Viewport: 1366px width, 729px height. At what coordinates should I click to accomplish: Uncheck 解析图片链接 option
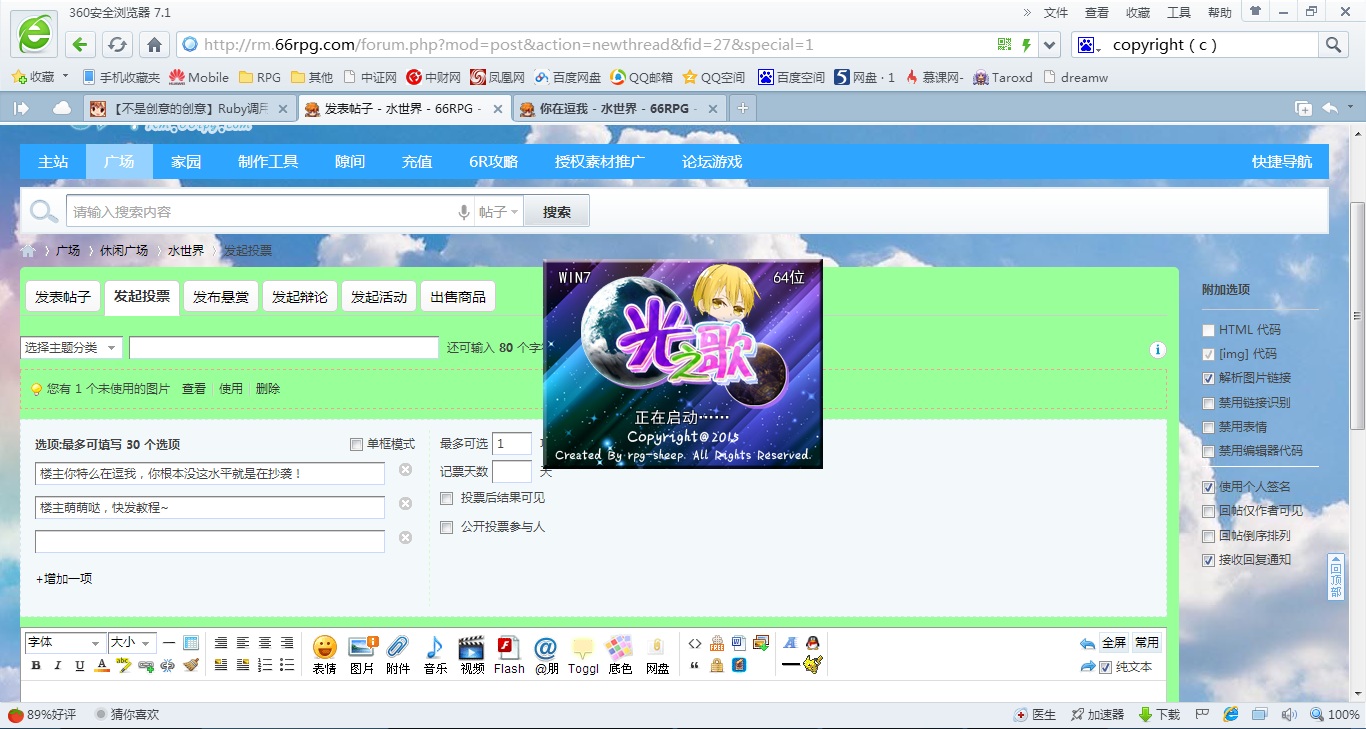pyautogui.click(x=1209, y=378)
